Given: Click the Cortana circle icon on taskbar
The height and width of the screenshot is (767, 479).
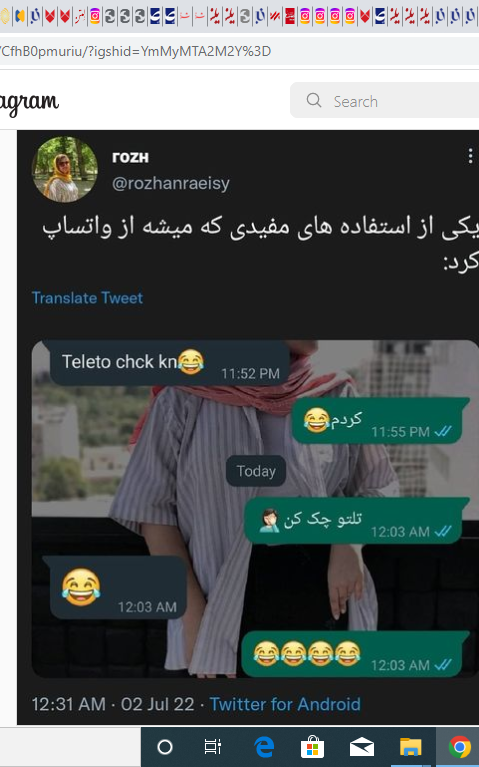Looking at the screenshot, I should click(x=165, y=747).
